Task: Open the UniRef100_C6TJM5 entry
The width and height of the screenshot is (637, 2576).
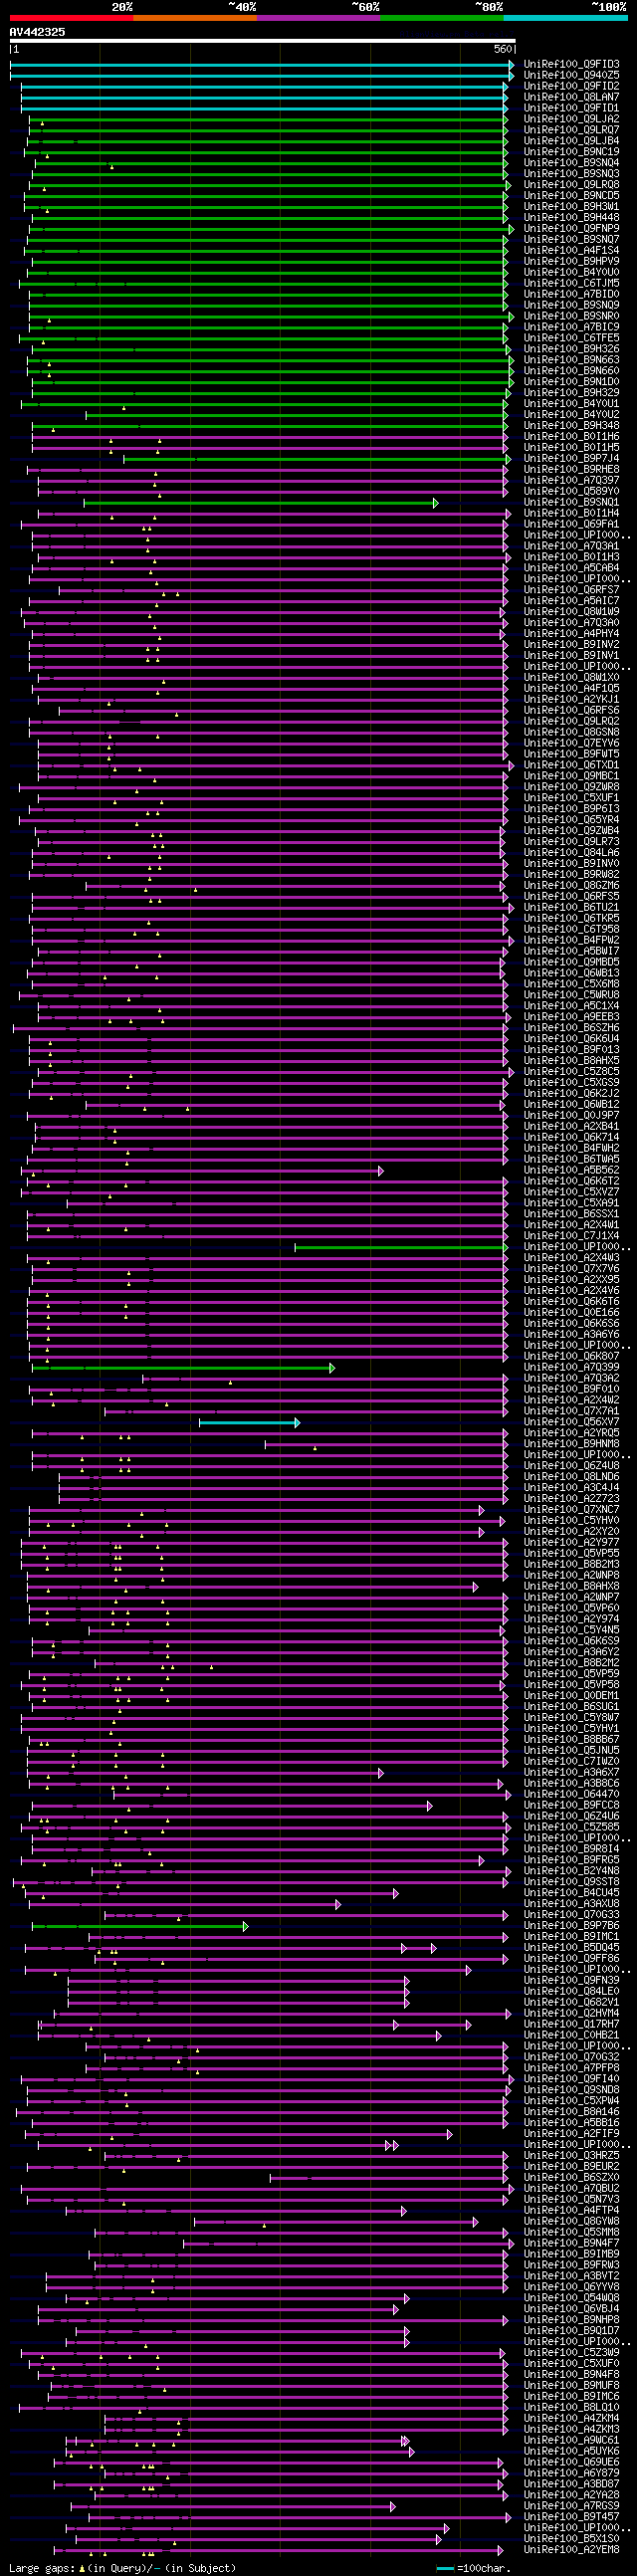Action: (571, 284)
